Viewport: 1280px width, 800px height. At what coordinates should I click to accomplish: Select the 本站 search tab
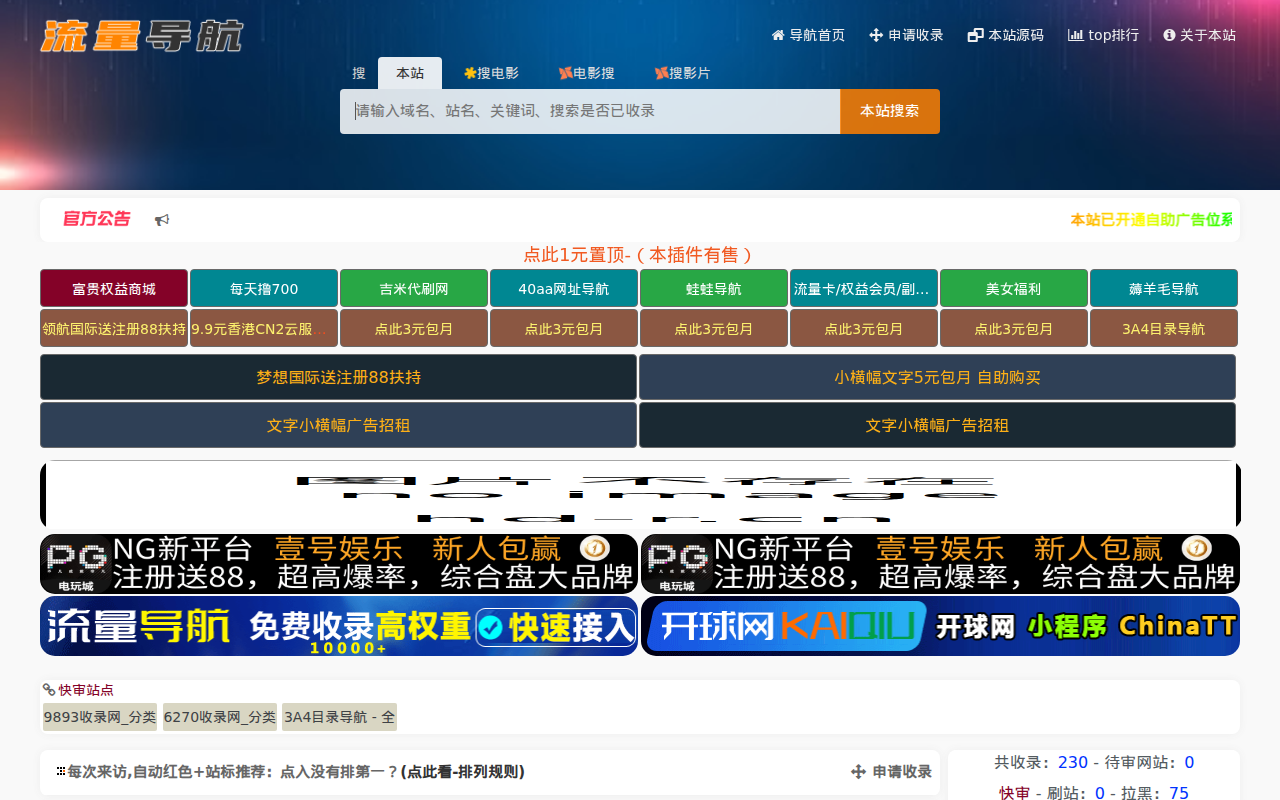(410, 73)
